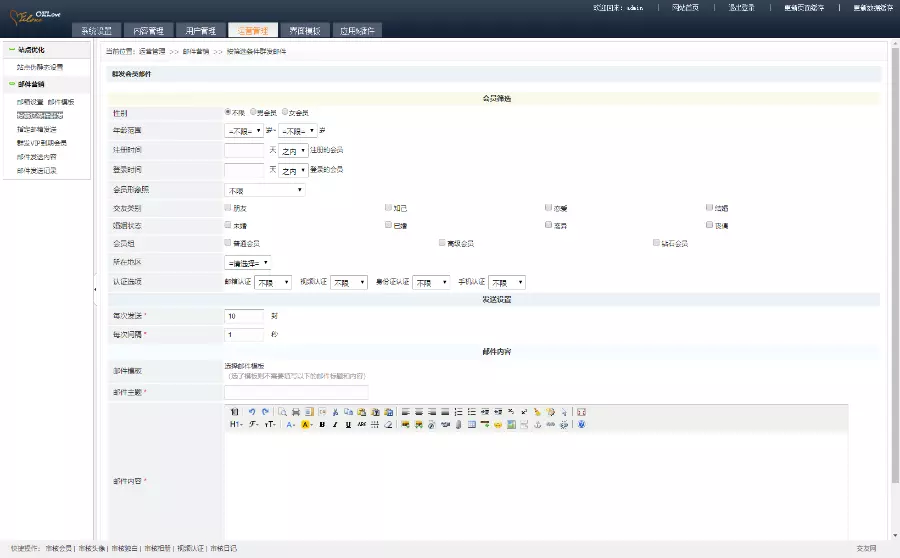Image resolution: width=900 pixels, height=558 pixels.
Task: Click the Print icon in editor toolbar
Action: (x=296, y=412)
